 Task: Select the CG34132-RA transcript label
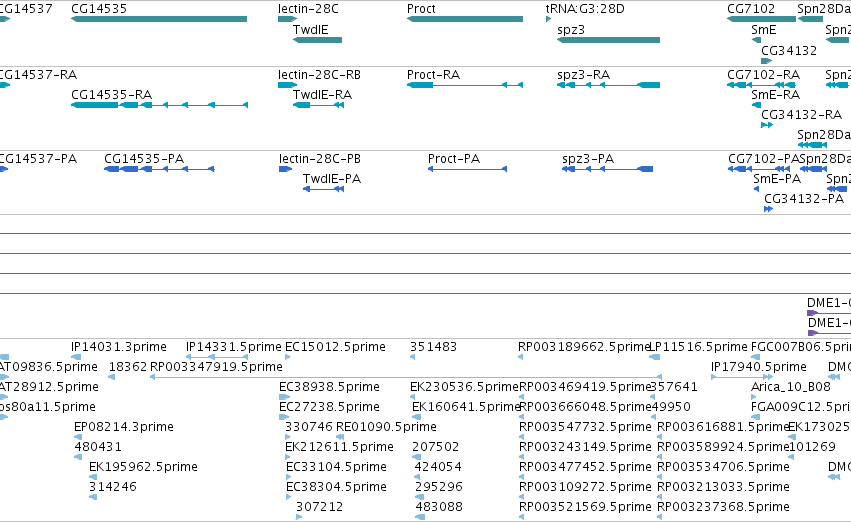tap(801, 114)
